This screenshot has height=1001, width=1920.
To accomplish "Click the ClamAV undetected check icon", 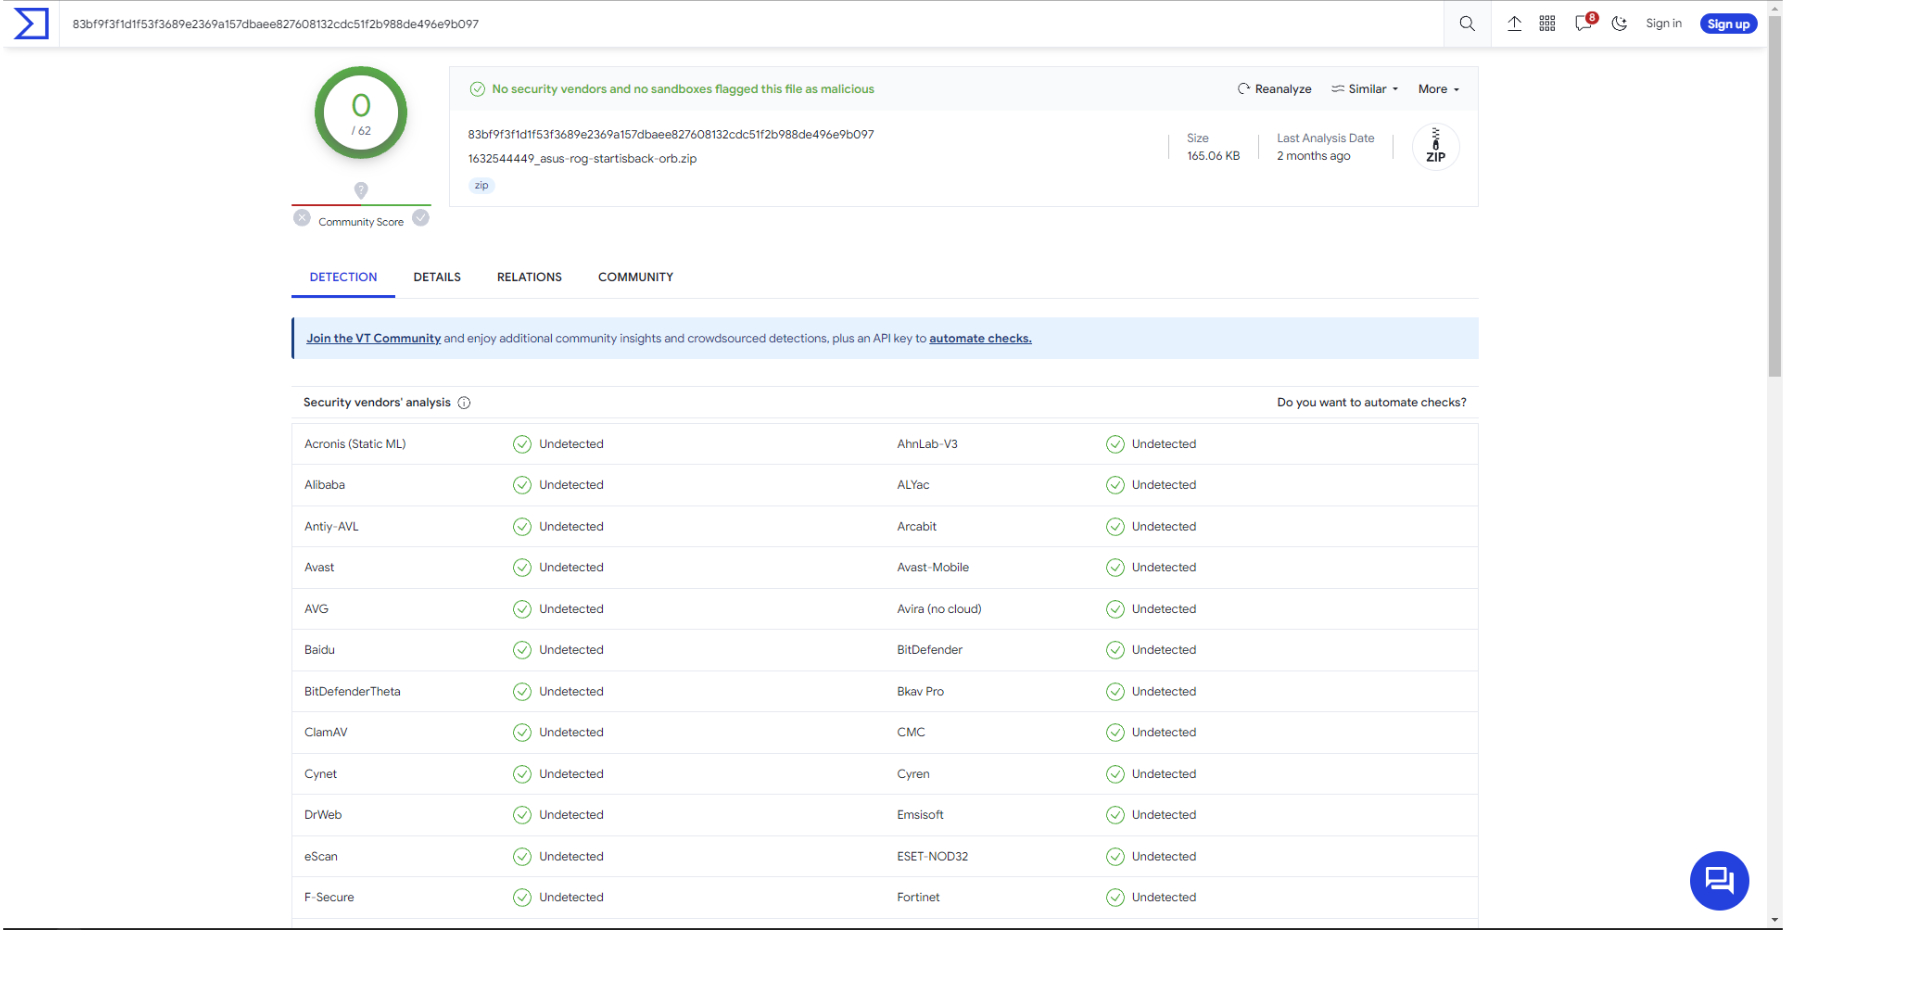I will tap(522, 733).
